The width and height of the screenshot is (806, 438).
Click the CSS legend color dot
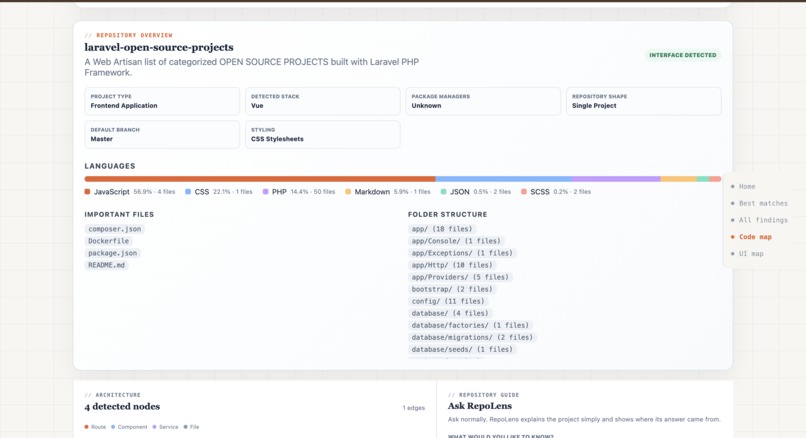pos(188,192)
